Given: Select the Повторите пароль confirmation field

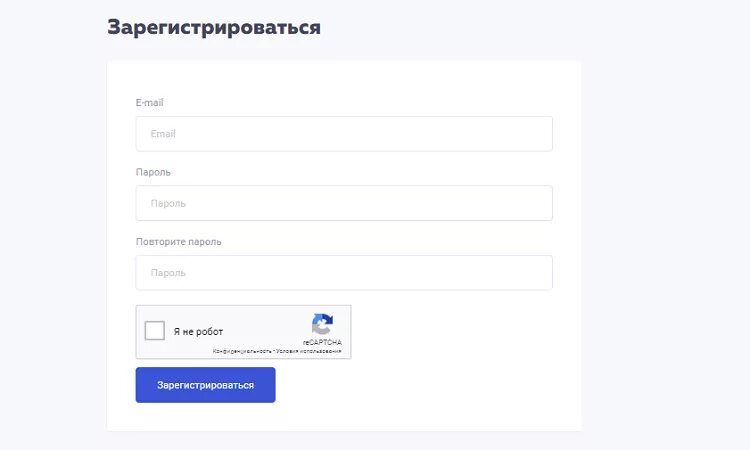Looking at the screenshot, I should click(x=344, y=273).
